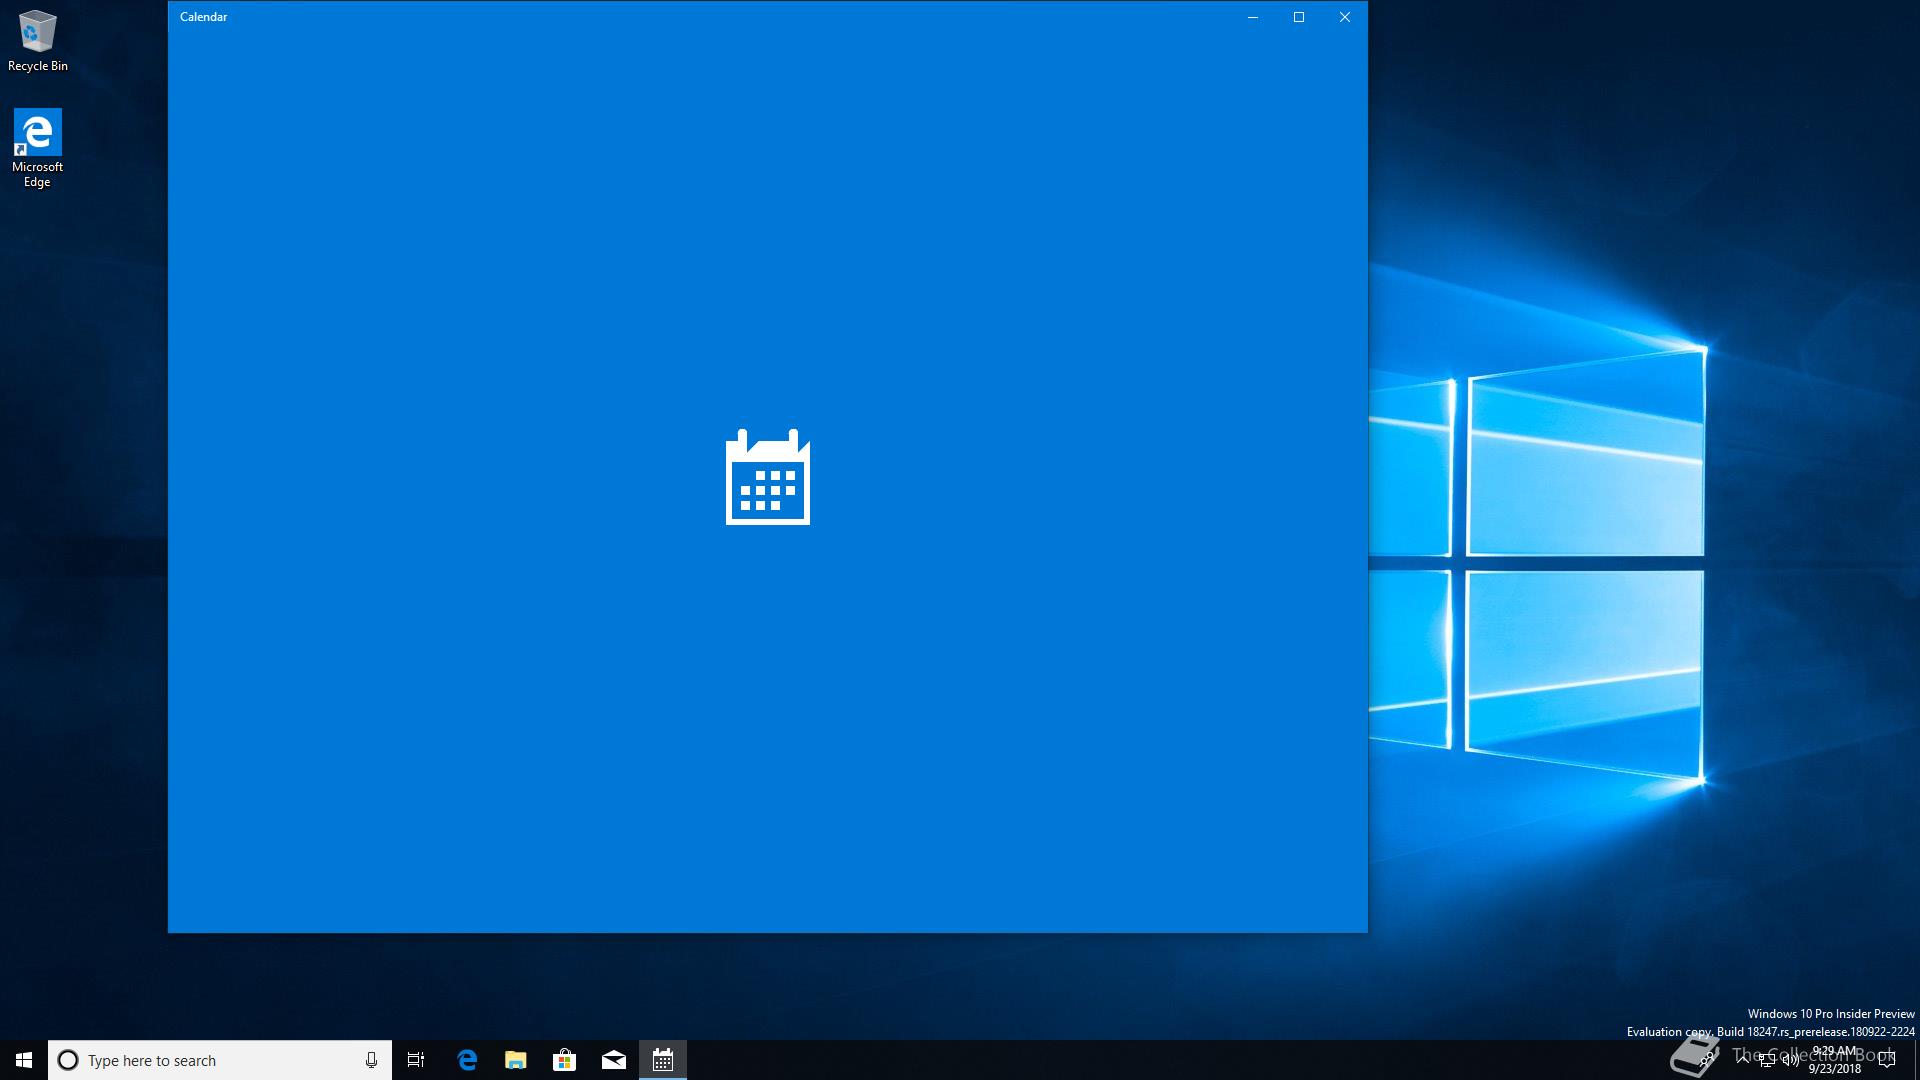Expand hidden system tray icons
This screenshot has width=1920, height=1080.
[1743, 1060]
